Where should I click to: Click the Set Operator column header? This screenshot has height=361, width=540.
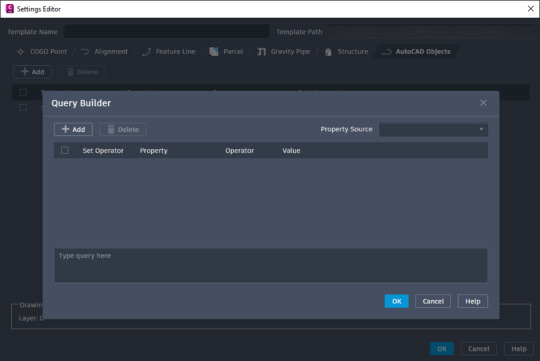coord(103,151)
